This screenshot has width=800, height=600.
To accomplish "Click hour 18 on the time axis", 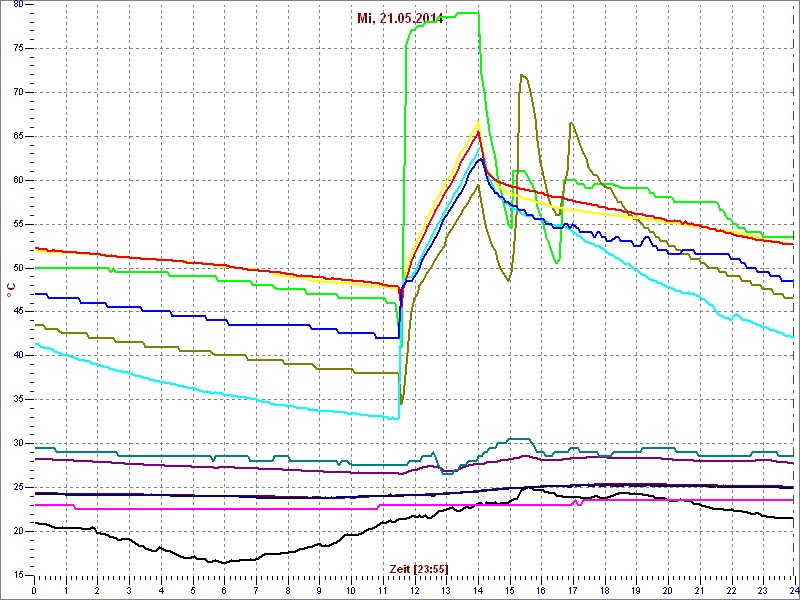I will (x=605, y=590).
